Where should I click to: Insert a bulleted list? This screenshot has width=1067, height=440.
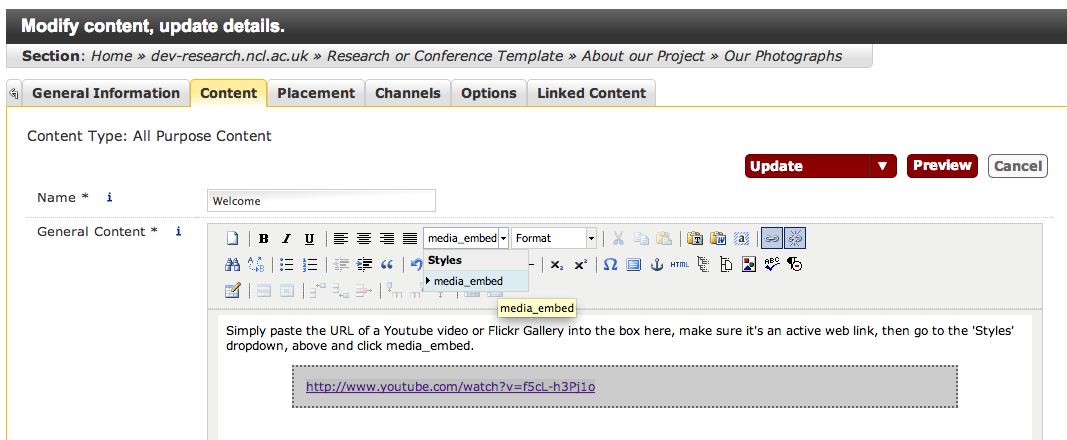pos(286,265)
